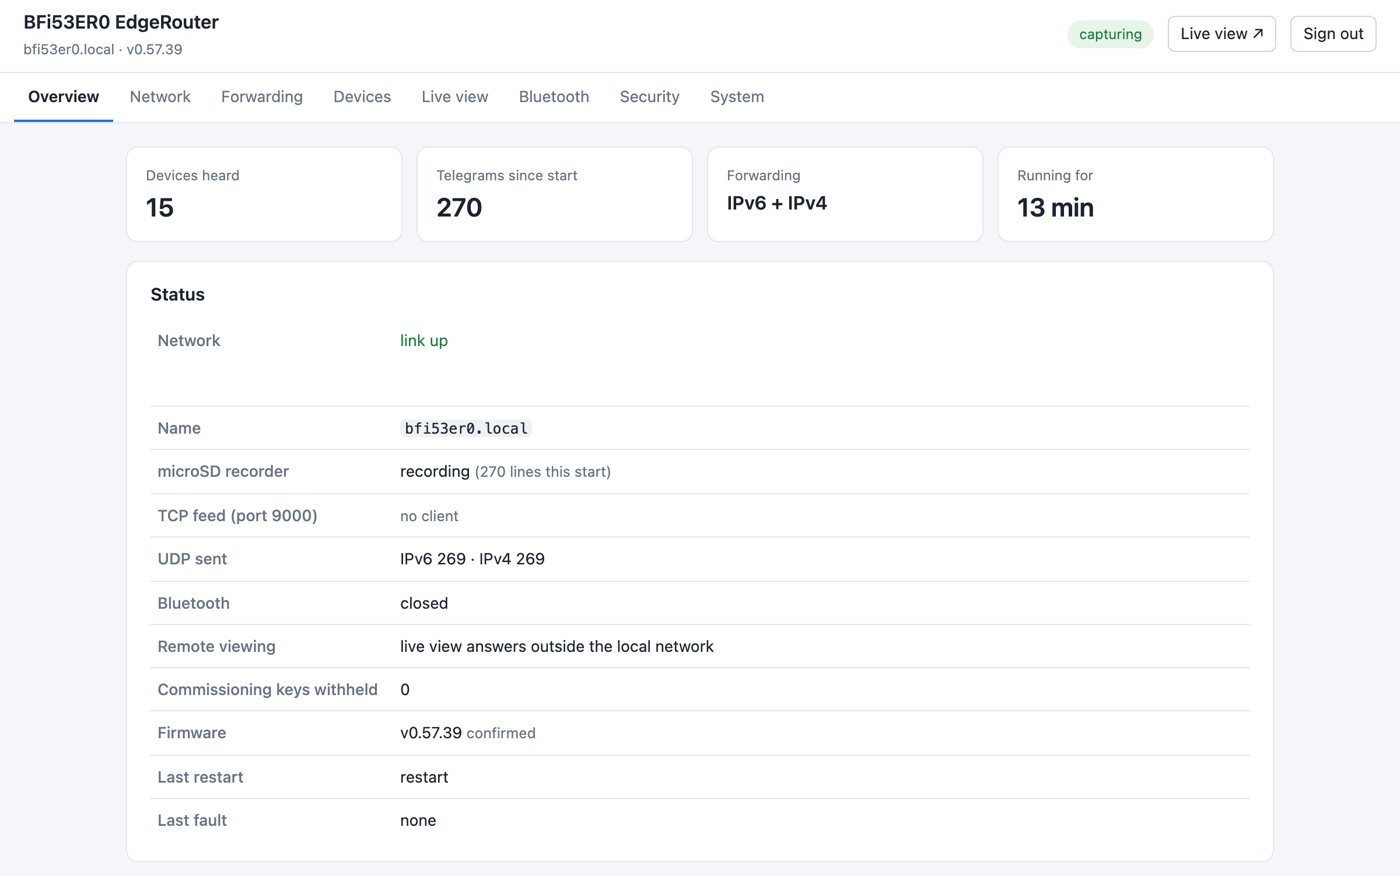This screenshot has width=1400, height=876.
Task: Click the microSD recorder row label
Action: click(x=223, y=472)
